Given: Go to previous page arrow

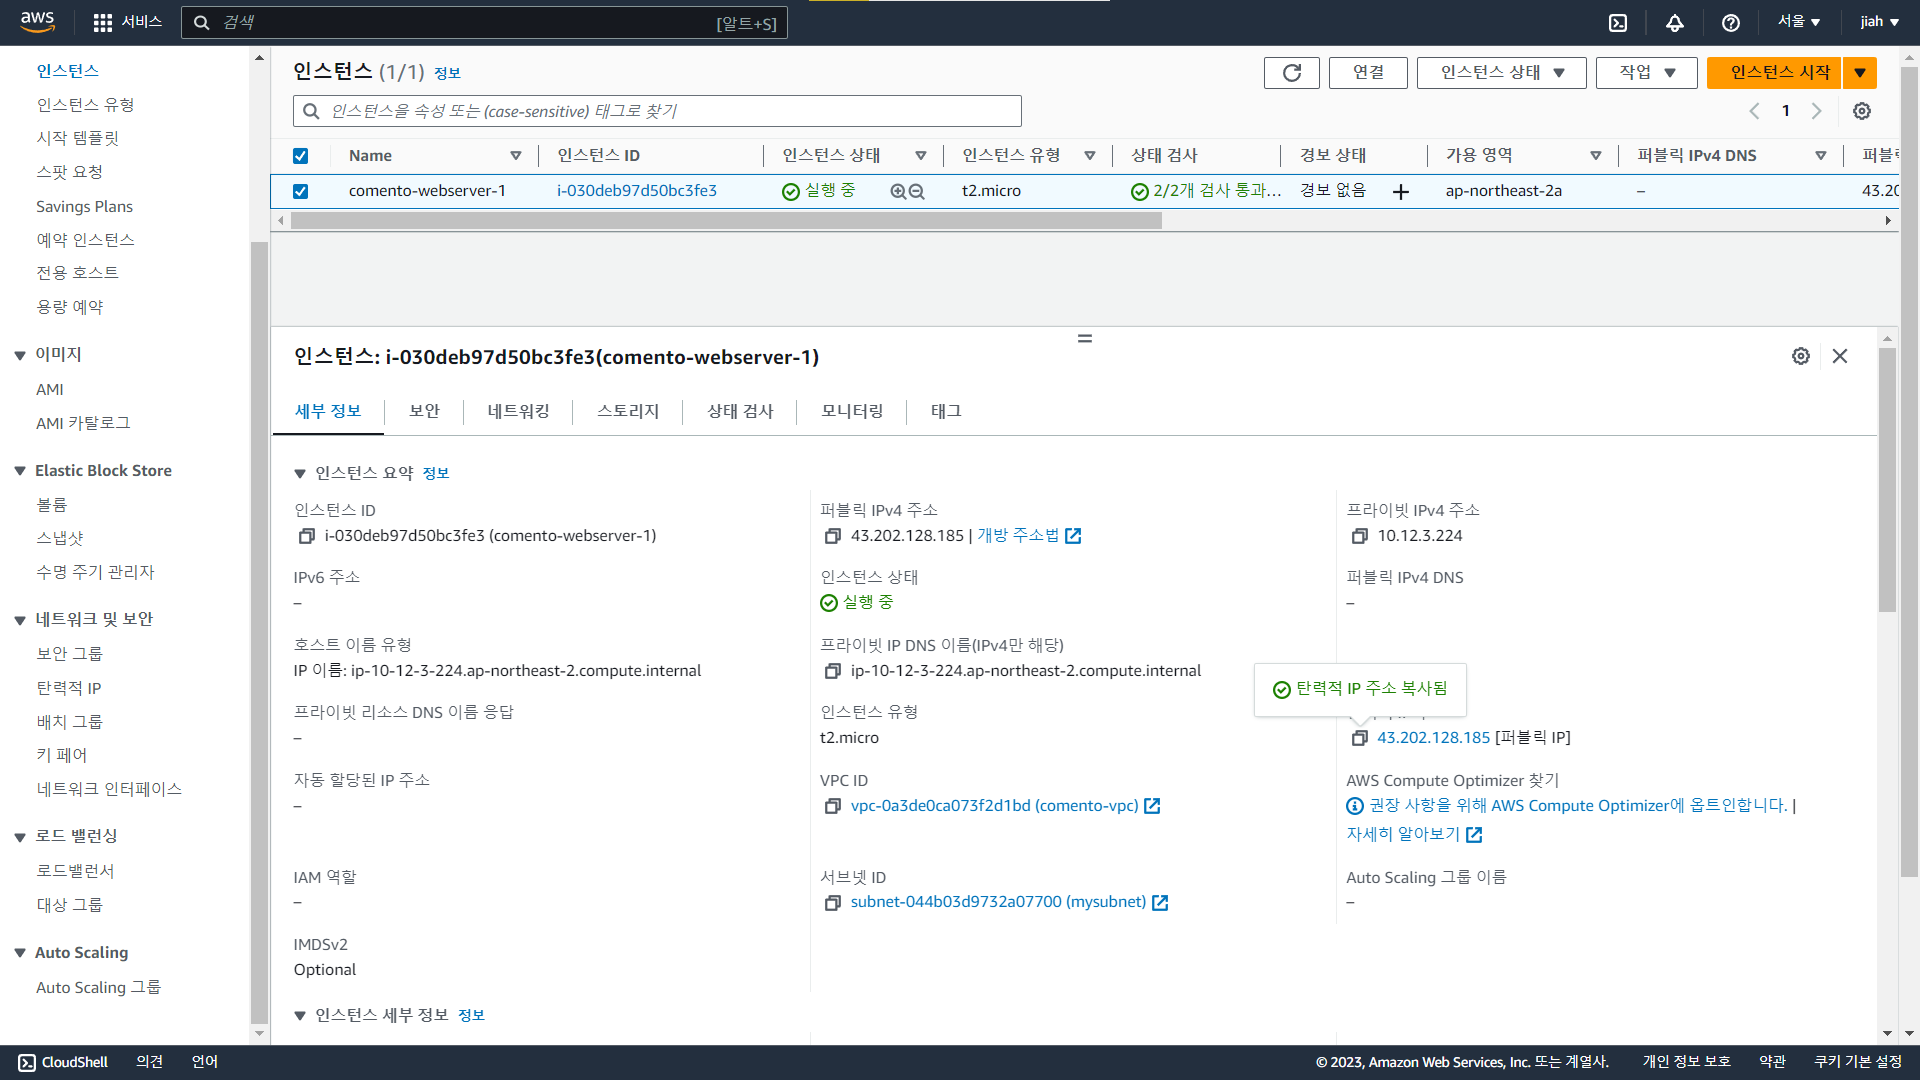Looking at the screenshot, I should 1754,111.
